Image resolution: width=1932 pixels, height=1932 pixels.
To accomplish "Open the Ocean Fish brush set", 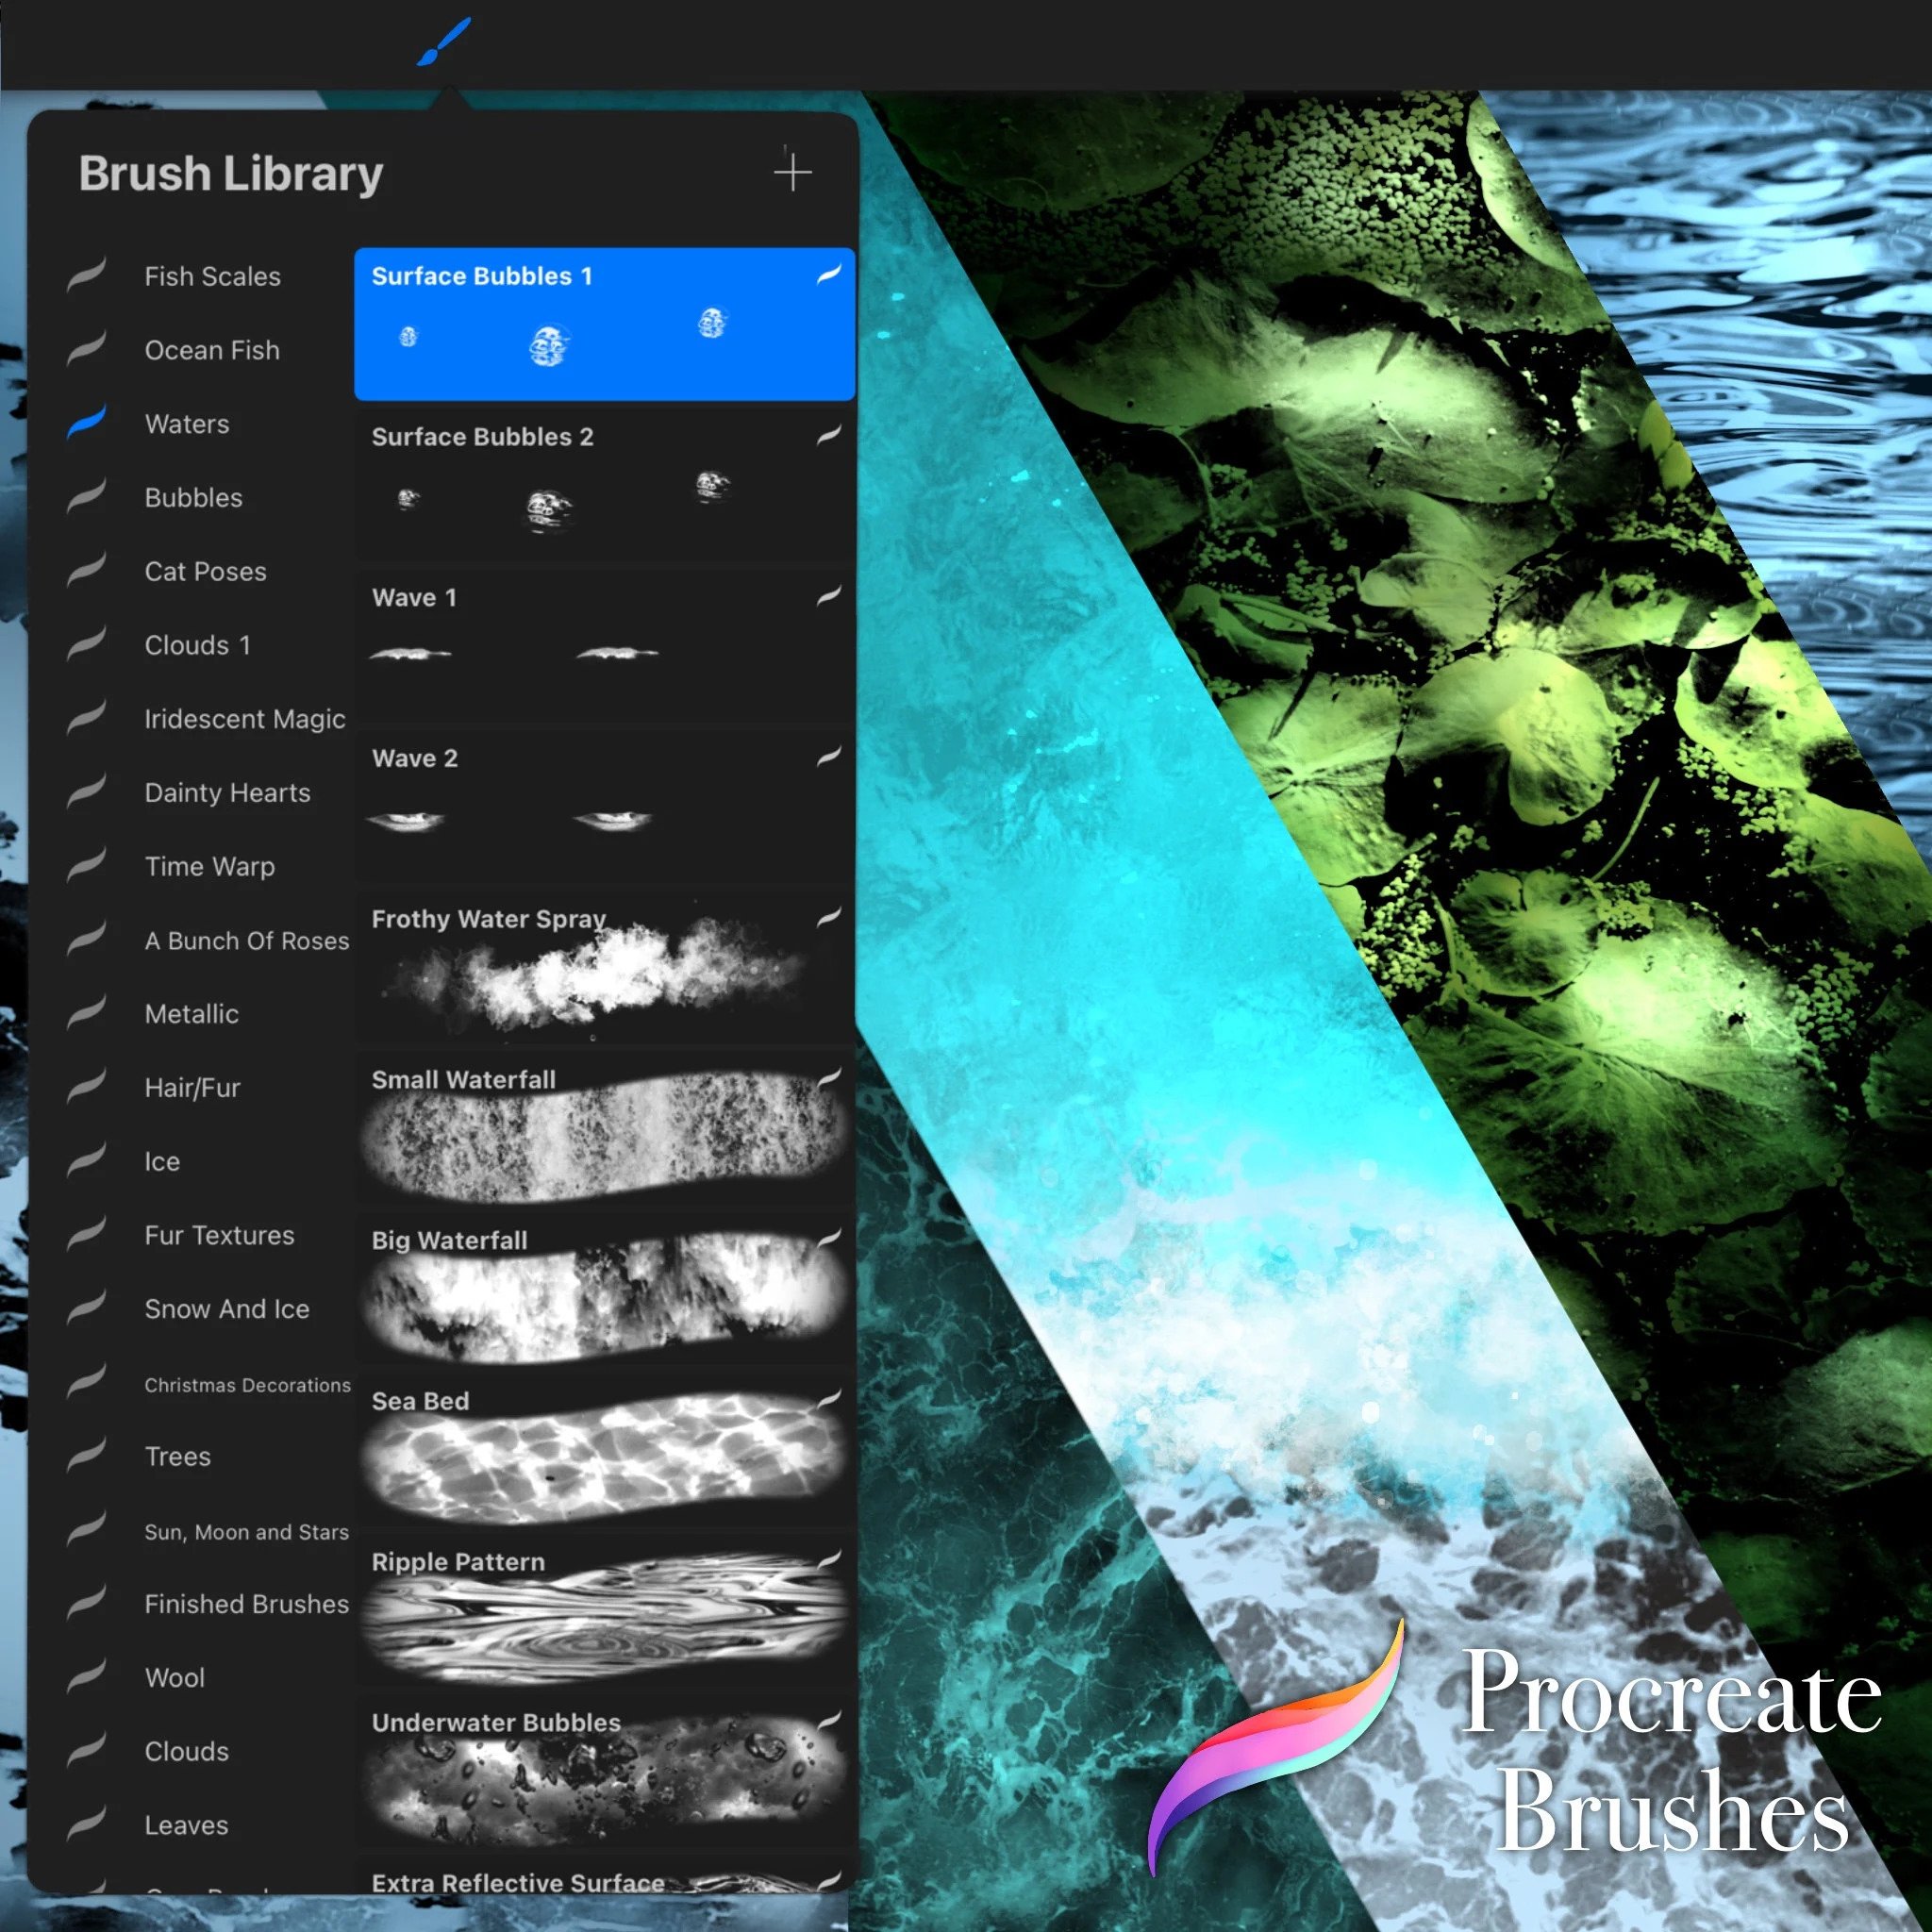I will pos(211,351).
